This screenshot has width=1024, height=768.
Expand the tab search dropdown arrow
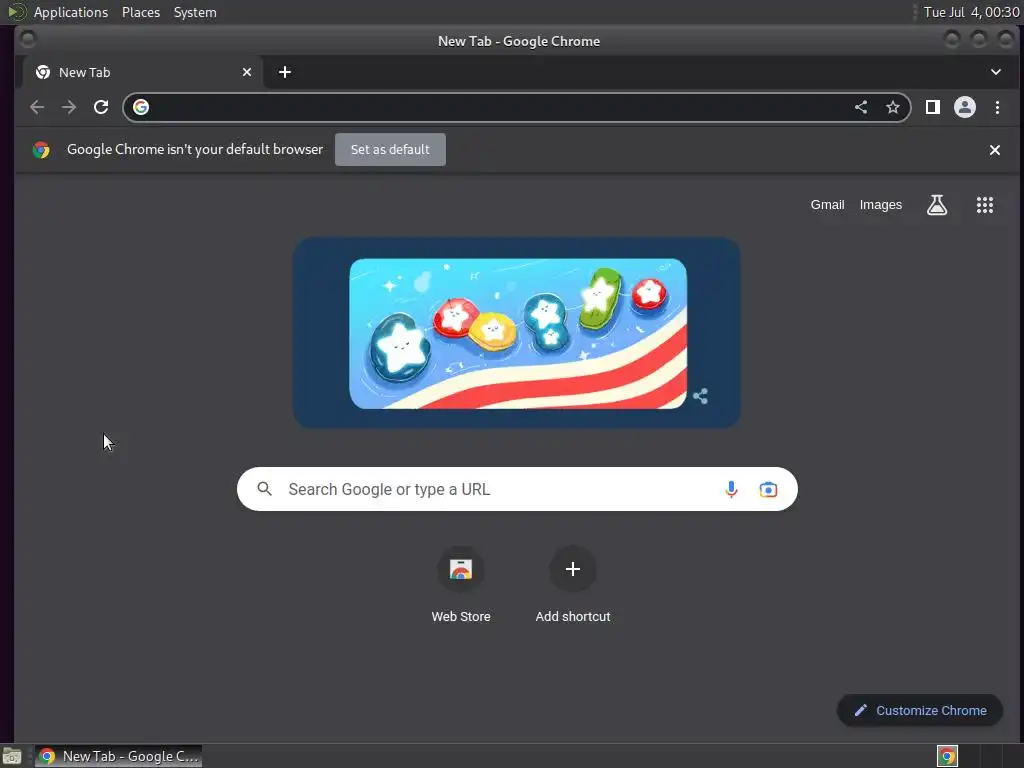point(996,72)
